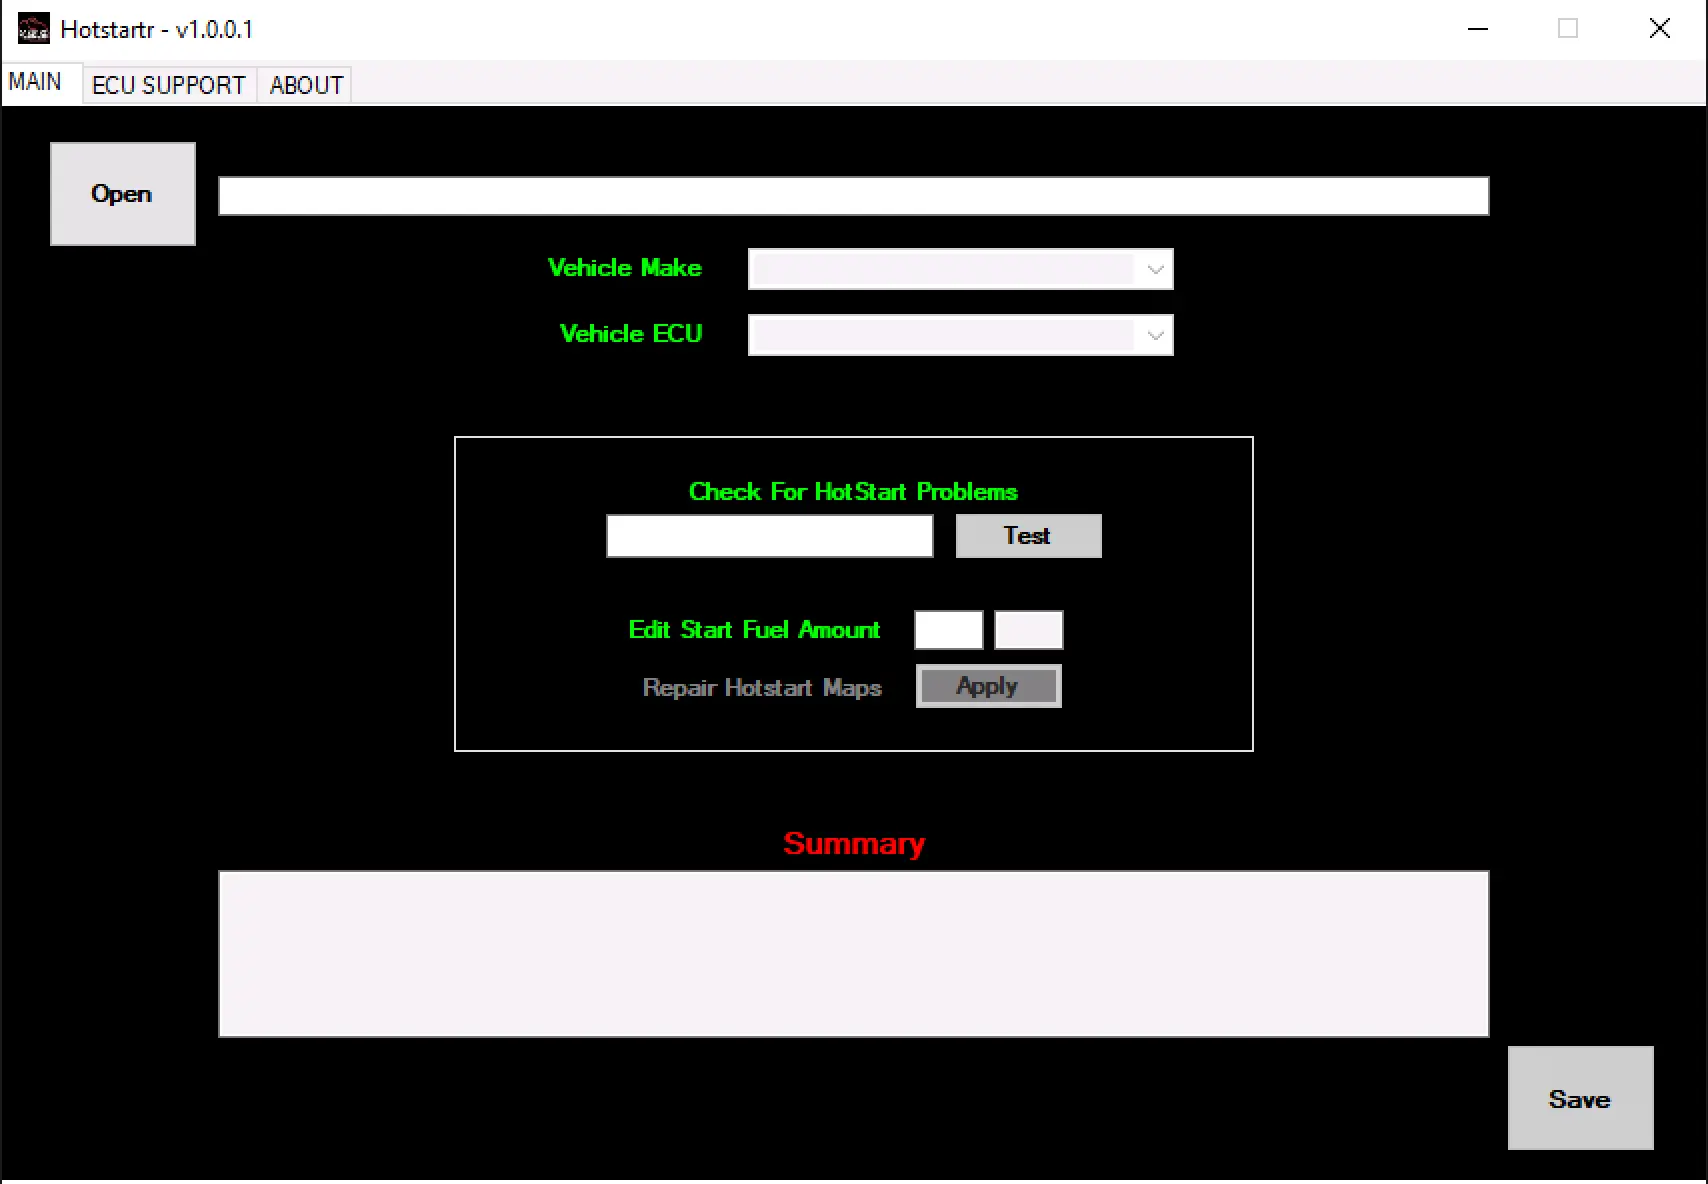
Task: Click the Vehicle ECU dropdown arrow
Action: click(x=1155, y=334)
